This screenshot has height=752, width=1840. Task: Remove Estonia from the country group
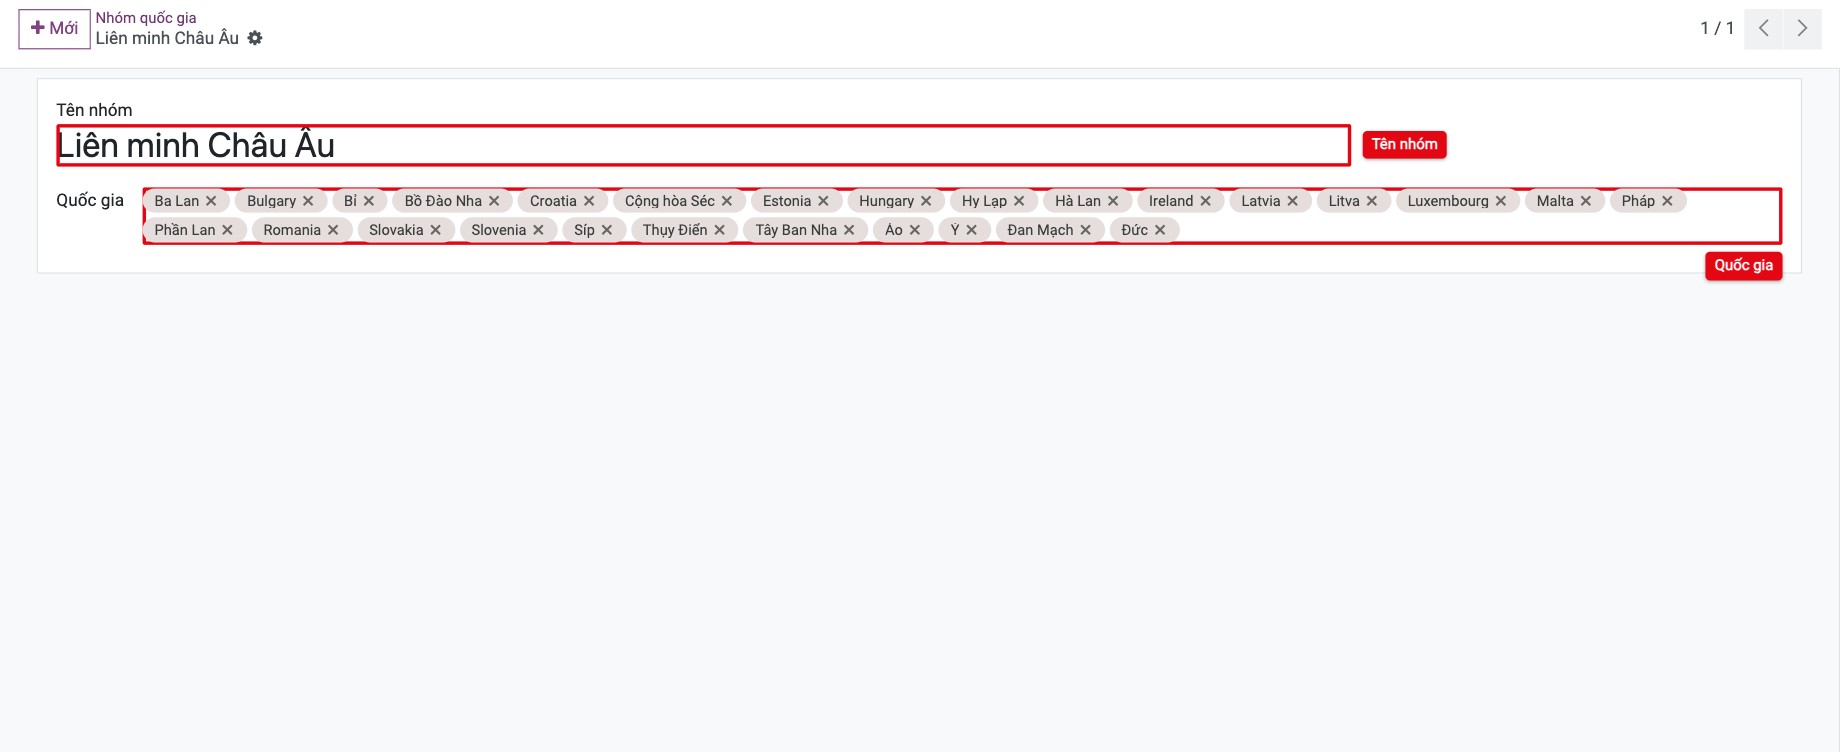823,201
